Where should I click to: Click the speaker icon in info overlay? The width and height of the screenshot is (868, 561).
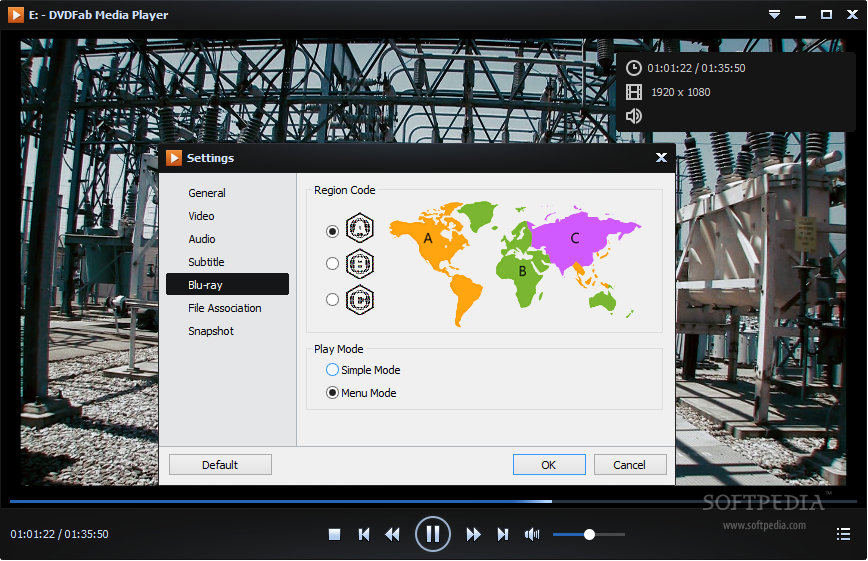pos(634,116)
